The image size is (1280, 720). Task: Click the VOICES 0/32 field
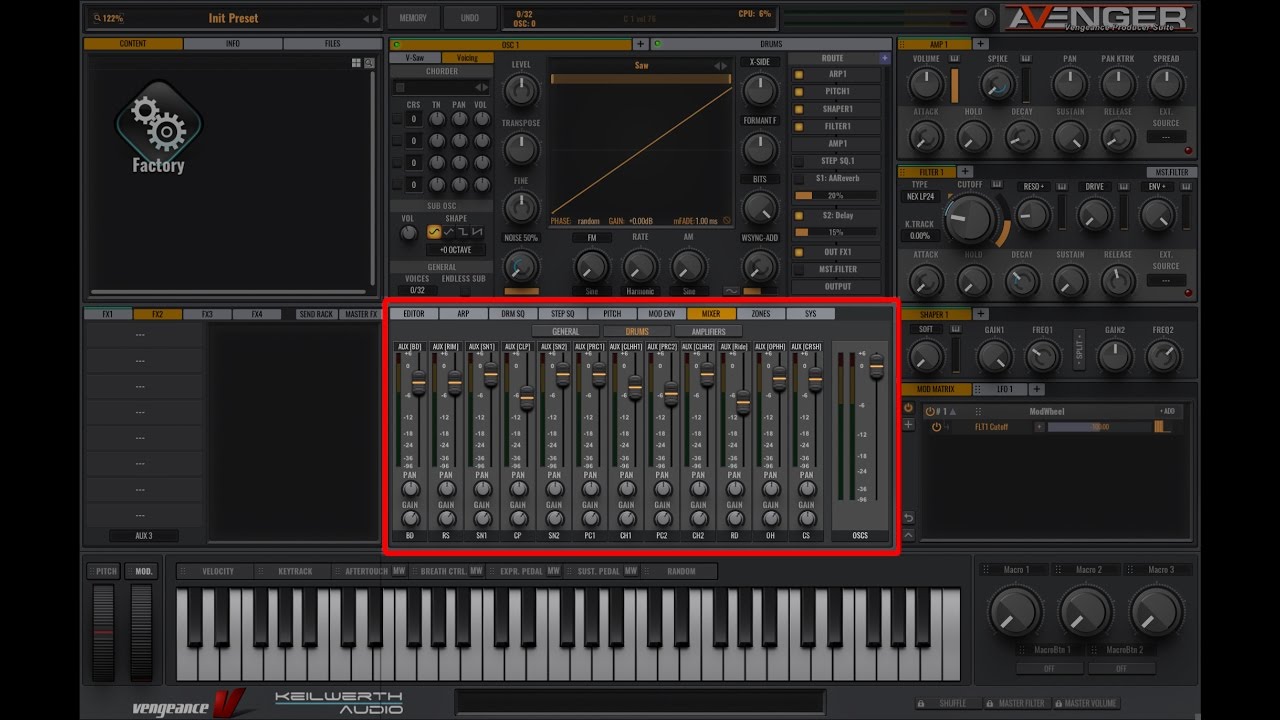point(417,290)
